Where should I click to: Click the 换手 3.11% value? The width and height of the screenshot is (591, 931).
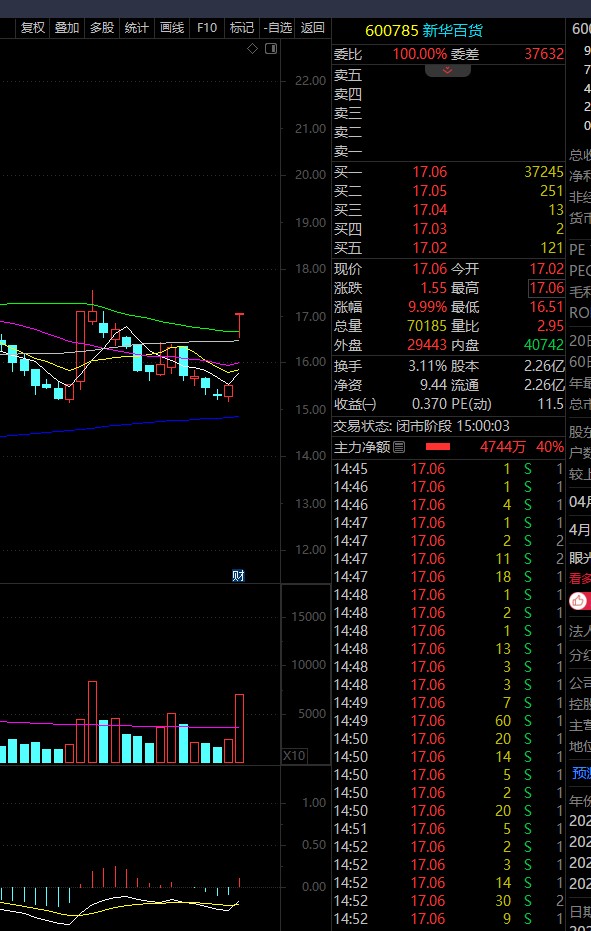[x=428, y=366]
